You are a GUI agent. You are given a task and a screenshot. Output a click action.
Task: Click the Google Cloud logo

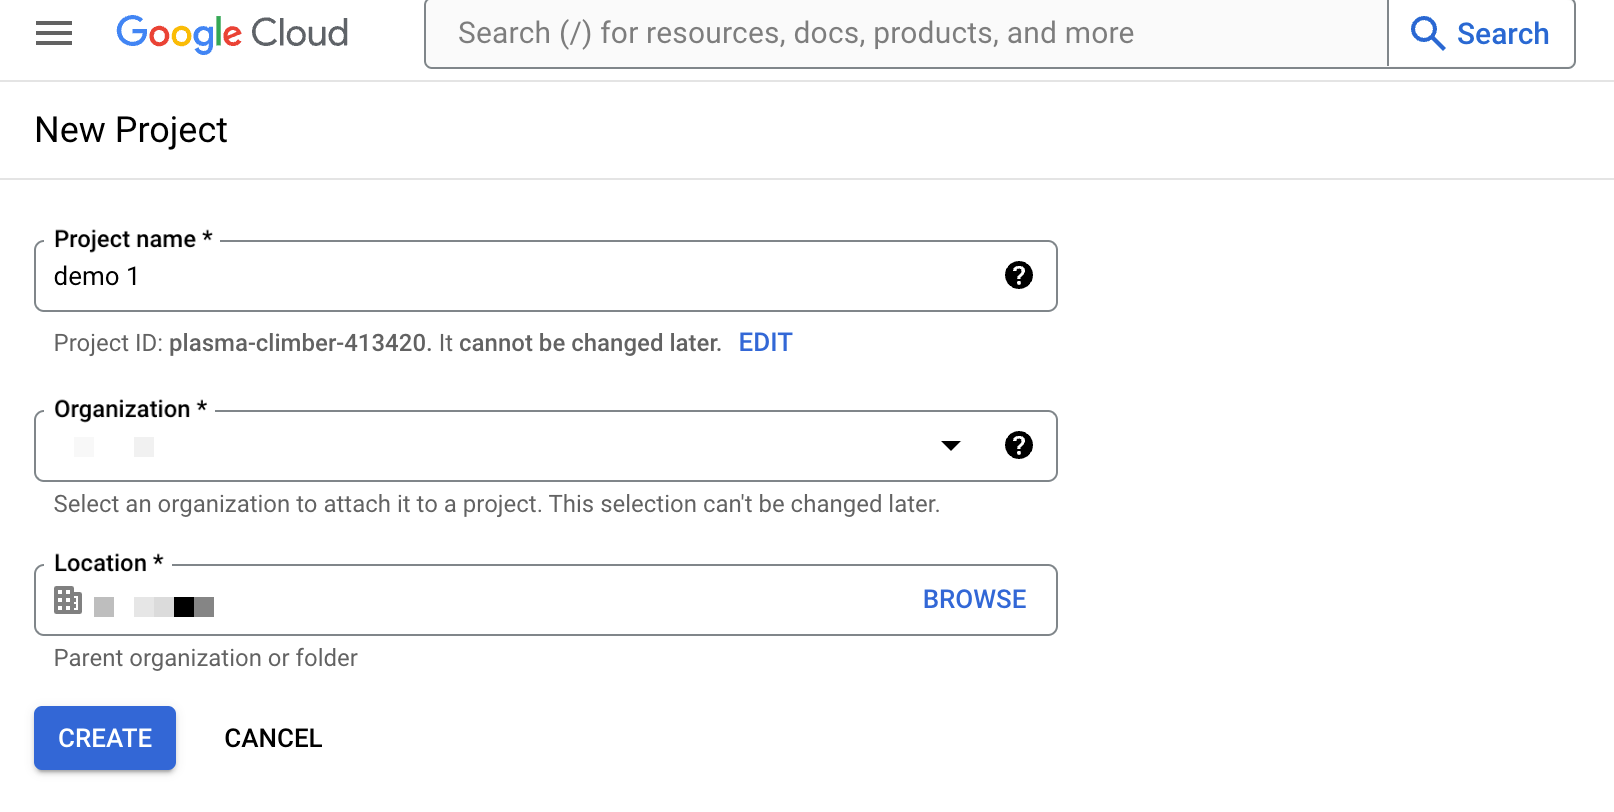(x=232, y=34)
